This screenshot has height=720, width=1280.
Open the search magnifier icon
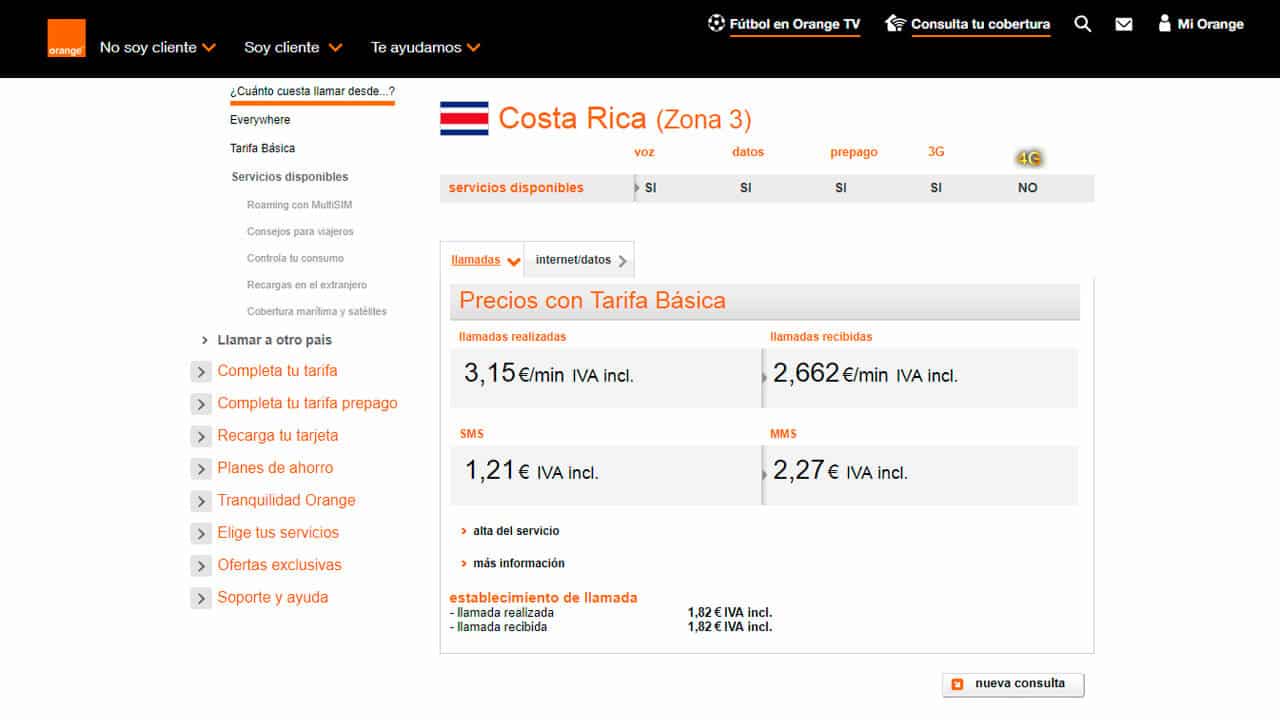click(x=1082, y=24)
